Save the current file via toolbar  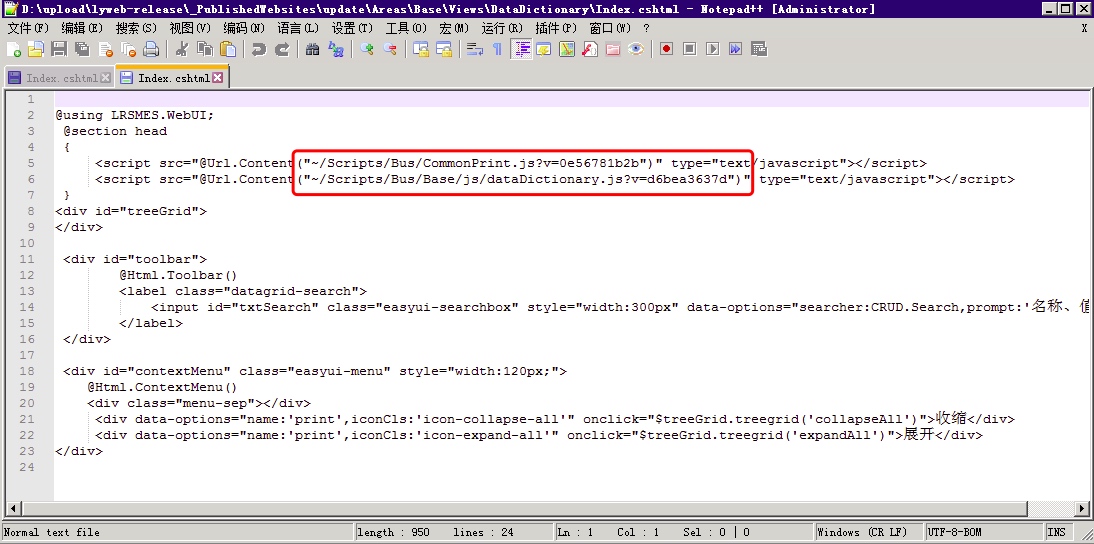click(x=59, y=49)
